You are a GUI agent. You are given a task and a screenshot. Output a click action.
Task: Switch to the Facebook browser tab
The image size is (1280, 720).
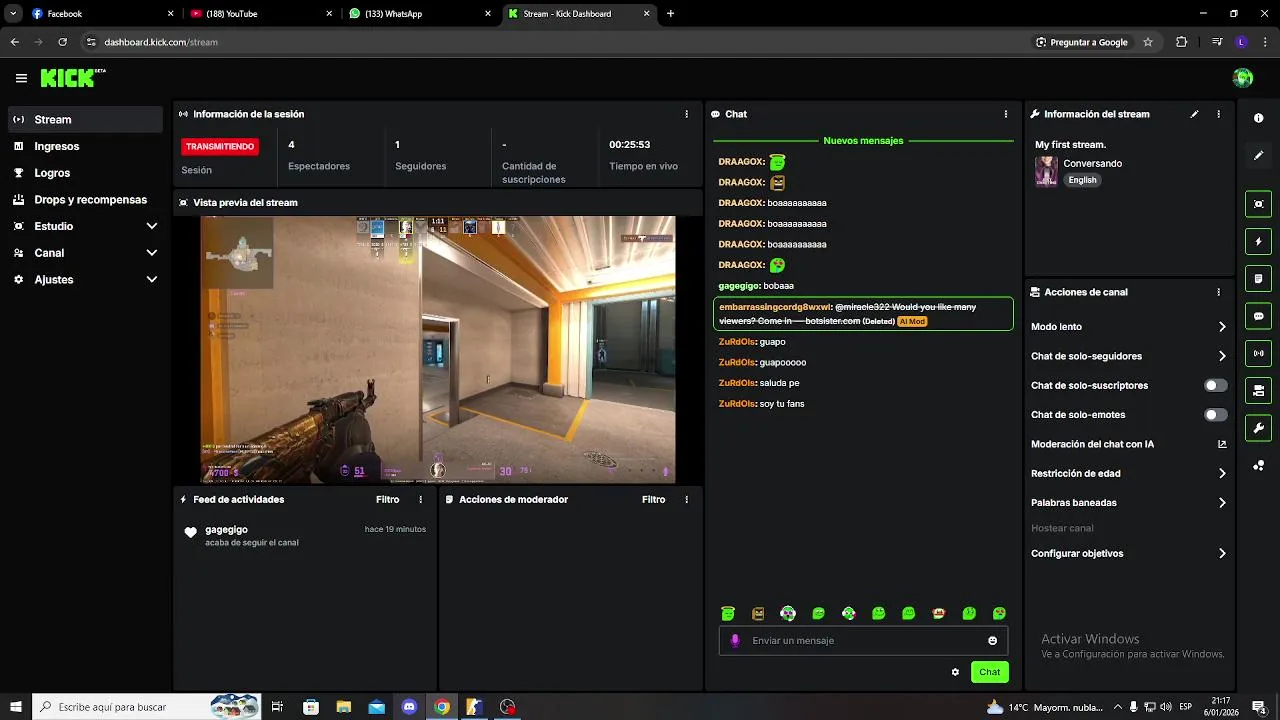[103, 14]
